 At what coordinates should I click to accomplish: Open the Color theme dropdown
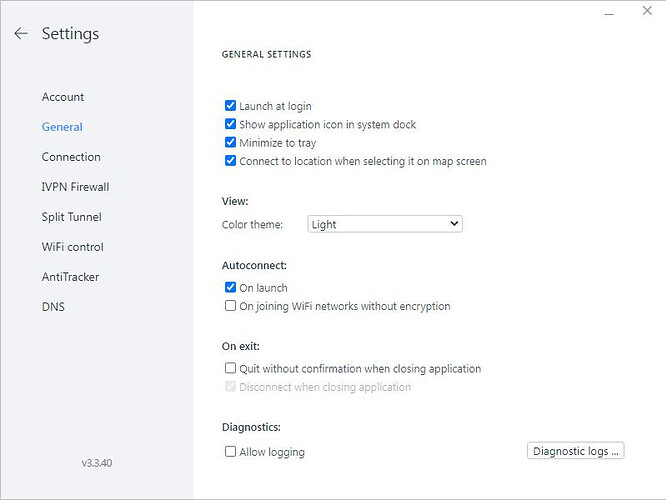point(385,225)
